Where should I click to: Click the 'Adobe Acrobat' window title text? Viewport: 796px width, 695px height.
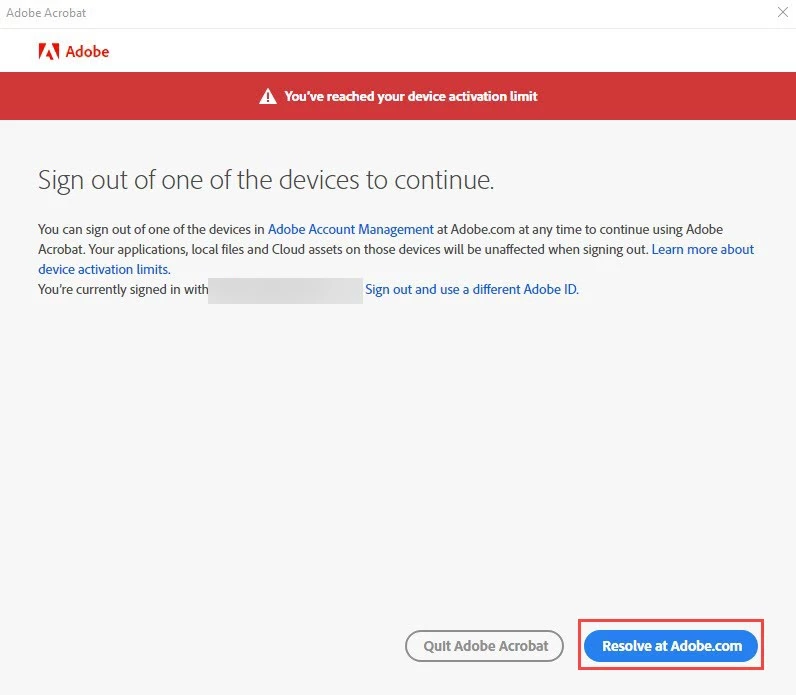[x=46, y=13]
